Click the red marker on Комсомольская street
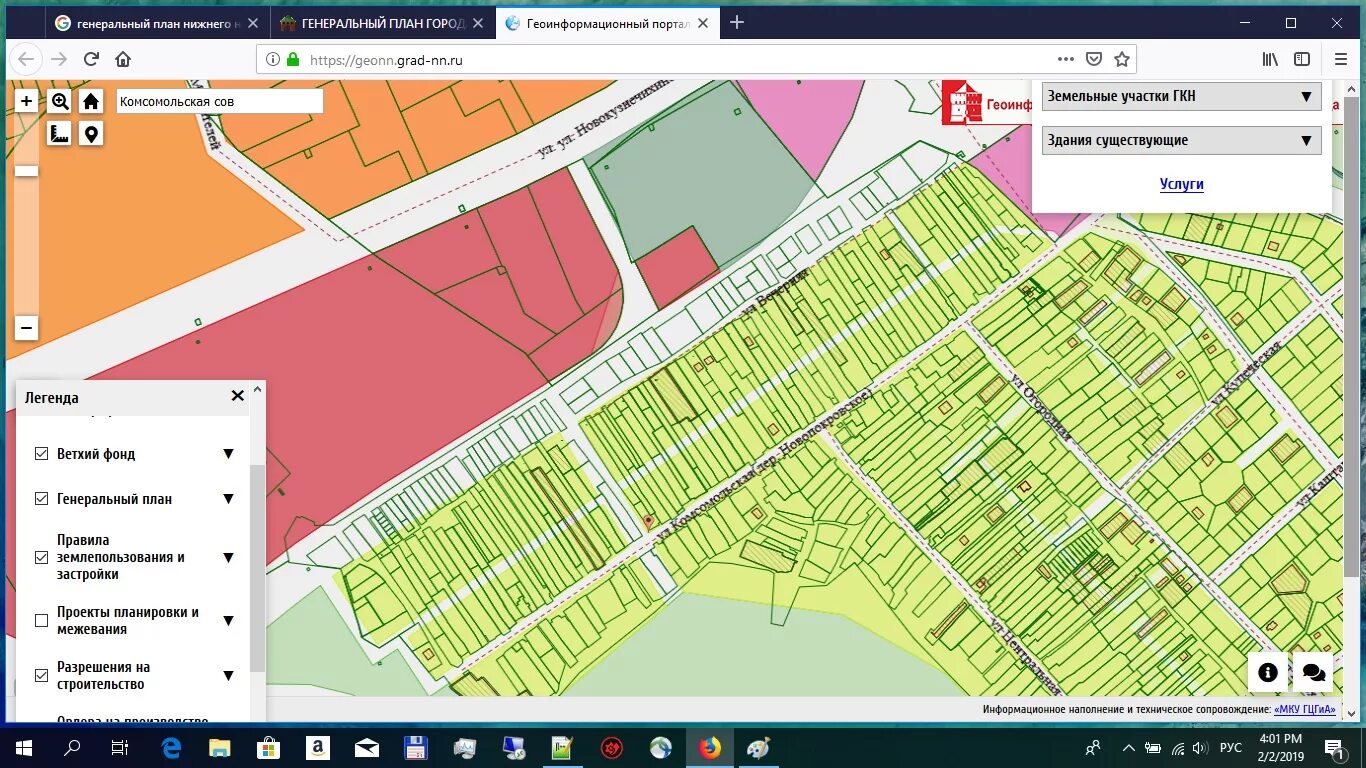Viewport: 1366px width, 768px height. (x=648, y=521)
